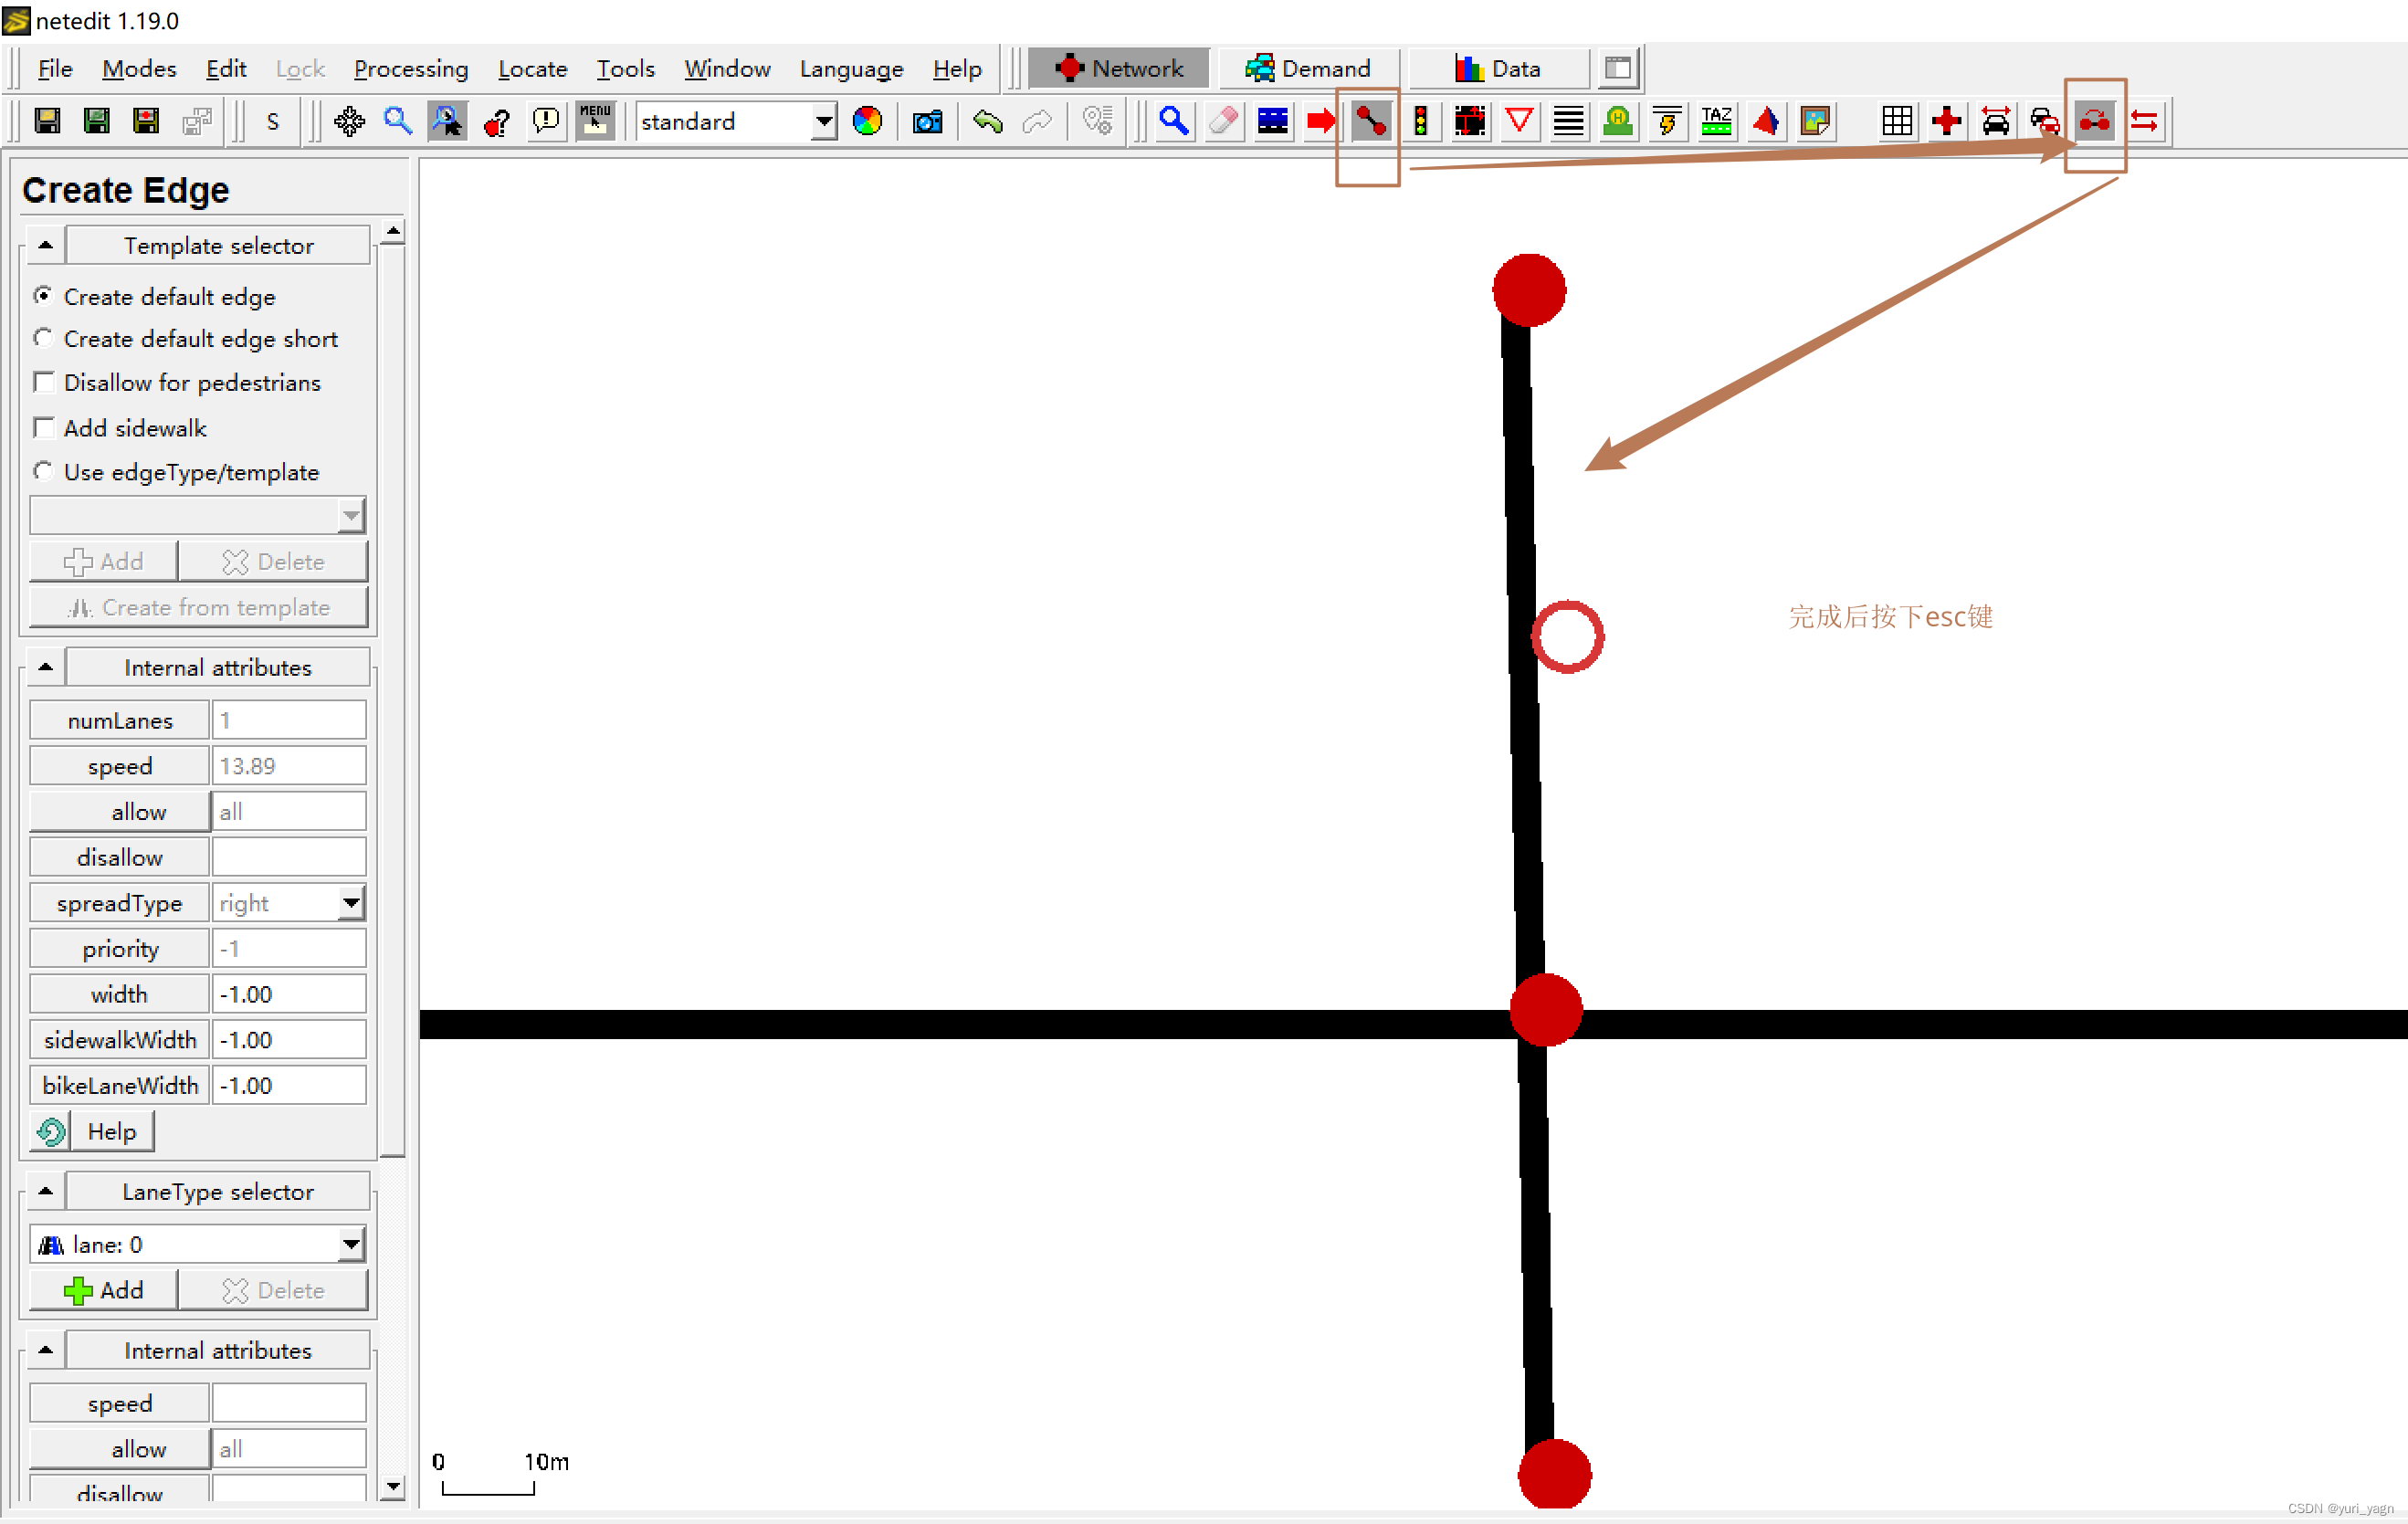Click the Help button in attributes
The image size is (2408, 1524).
111,1132
